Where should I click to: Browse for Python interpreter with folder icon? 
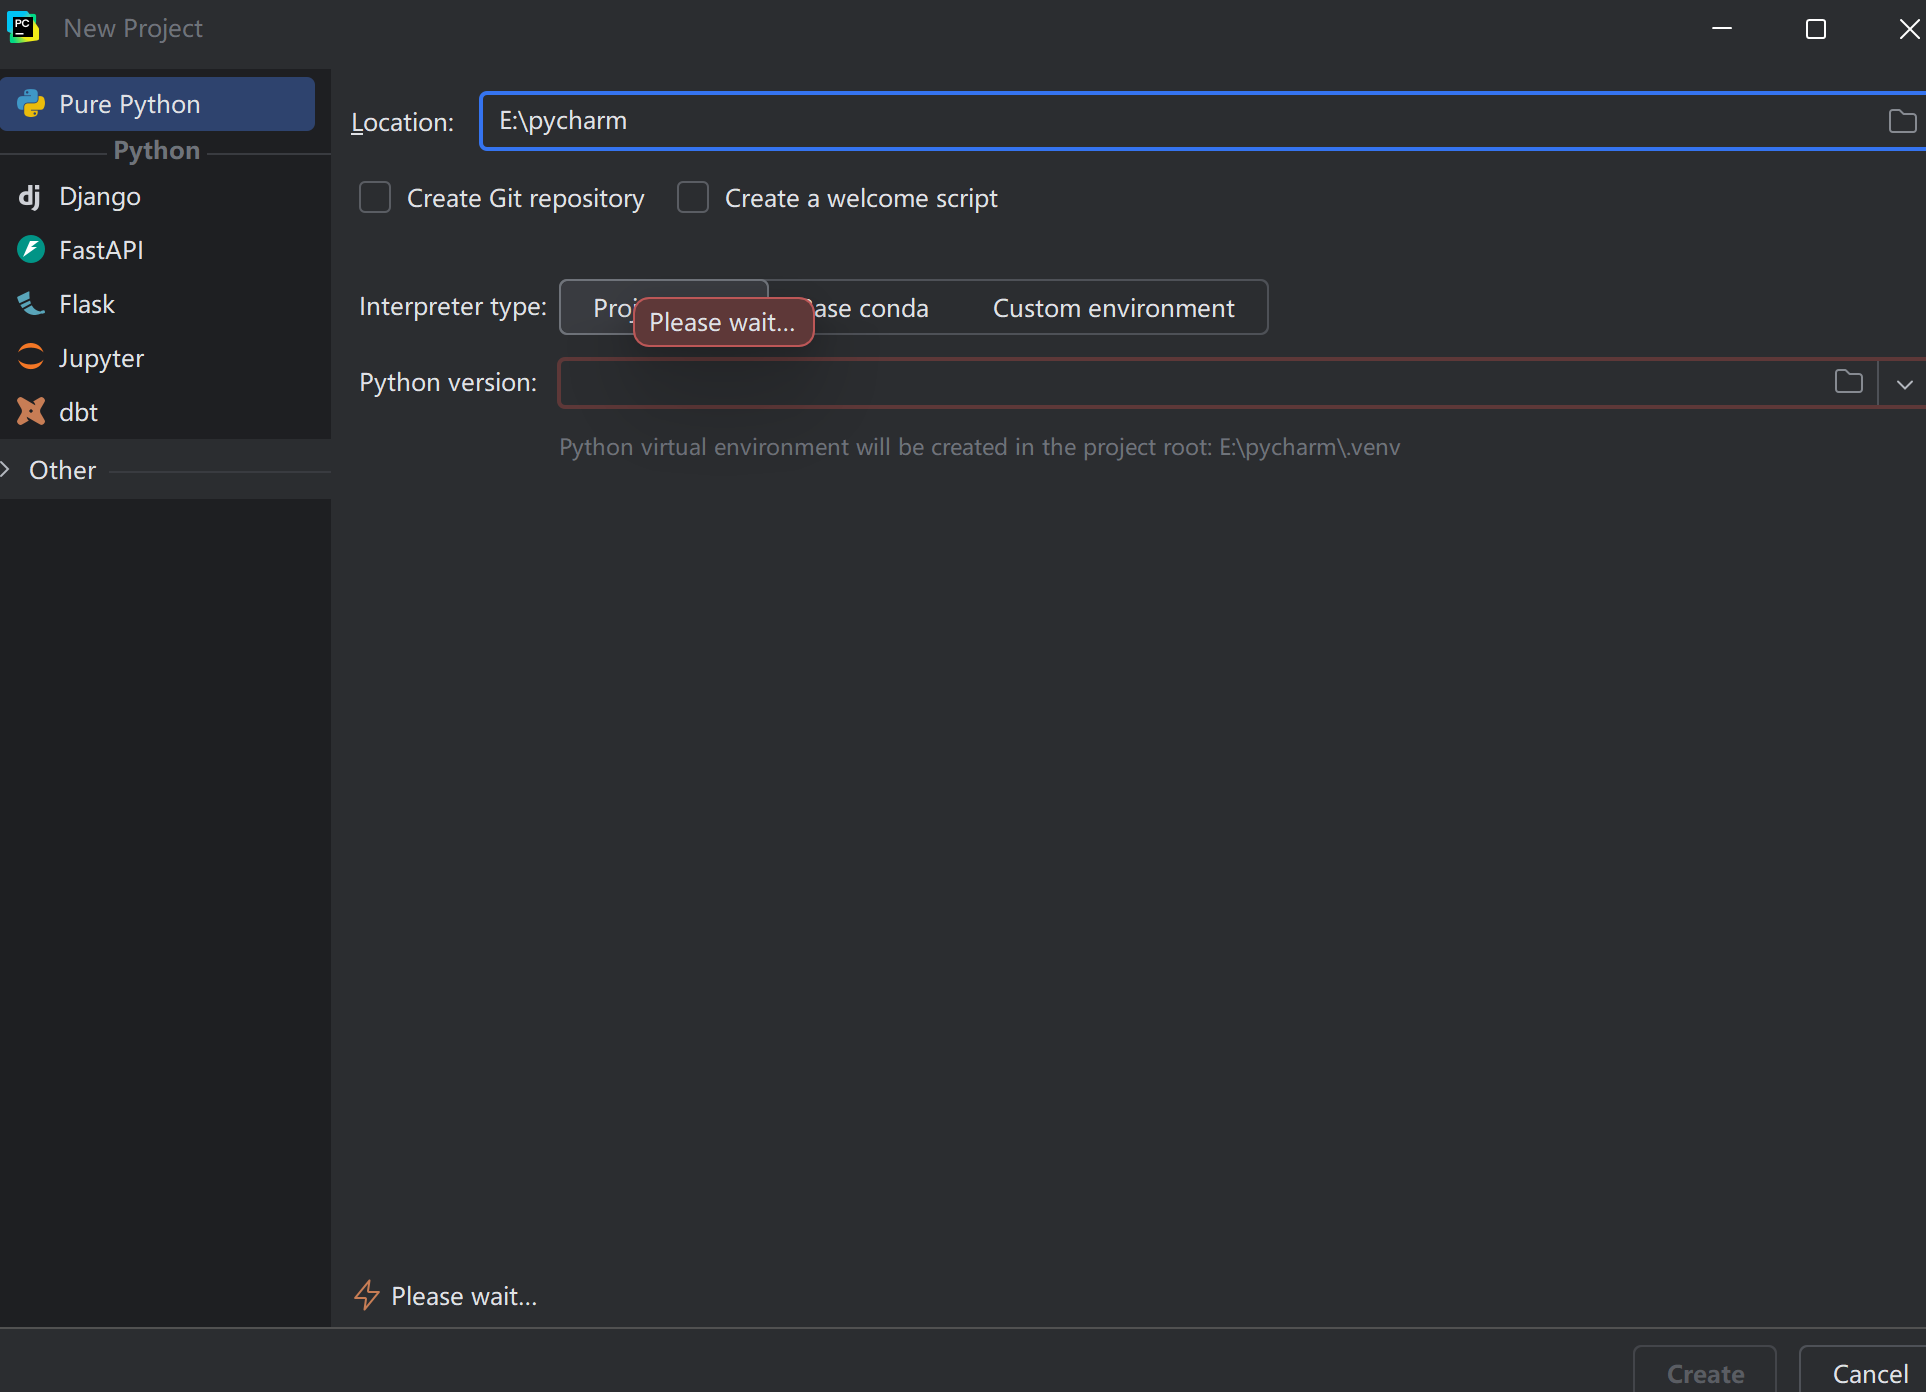pyautogui.click(x=1848, y=382)
